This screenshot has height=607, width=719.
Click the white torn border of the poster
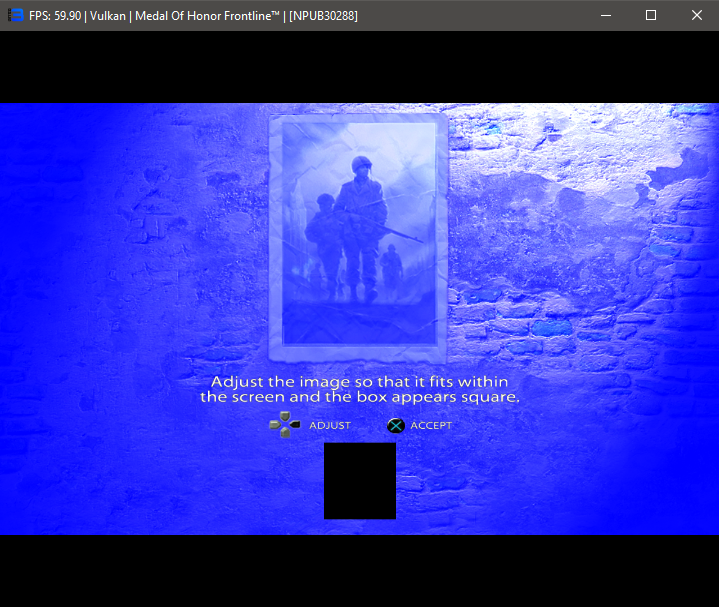point(276,240)
